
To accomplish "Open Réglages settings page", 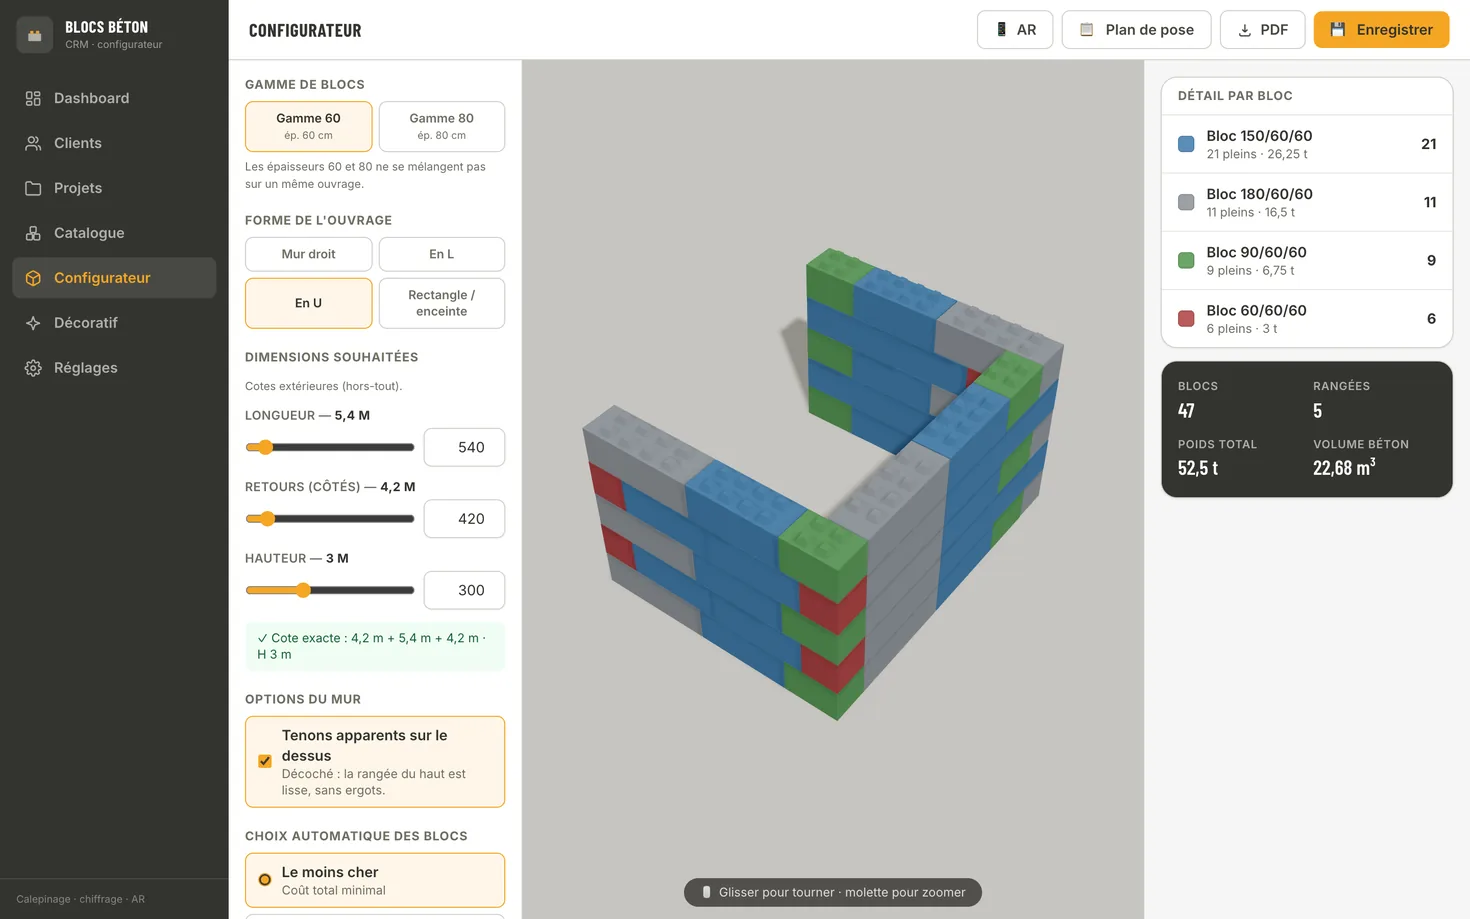I will click(x=114, y=368).
